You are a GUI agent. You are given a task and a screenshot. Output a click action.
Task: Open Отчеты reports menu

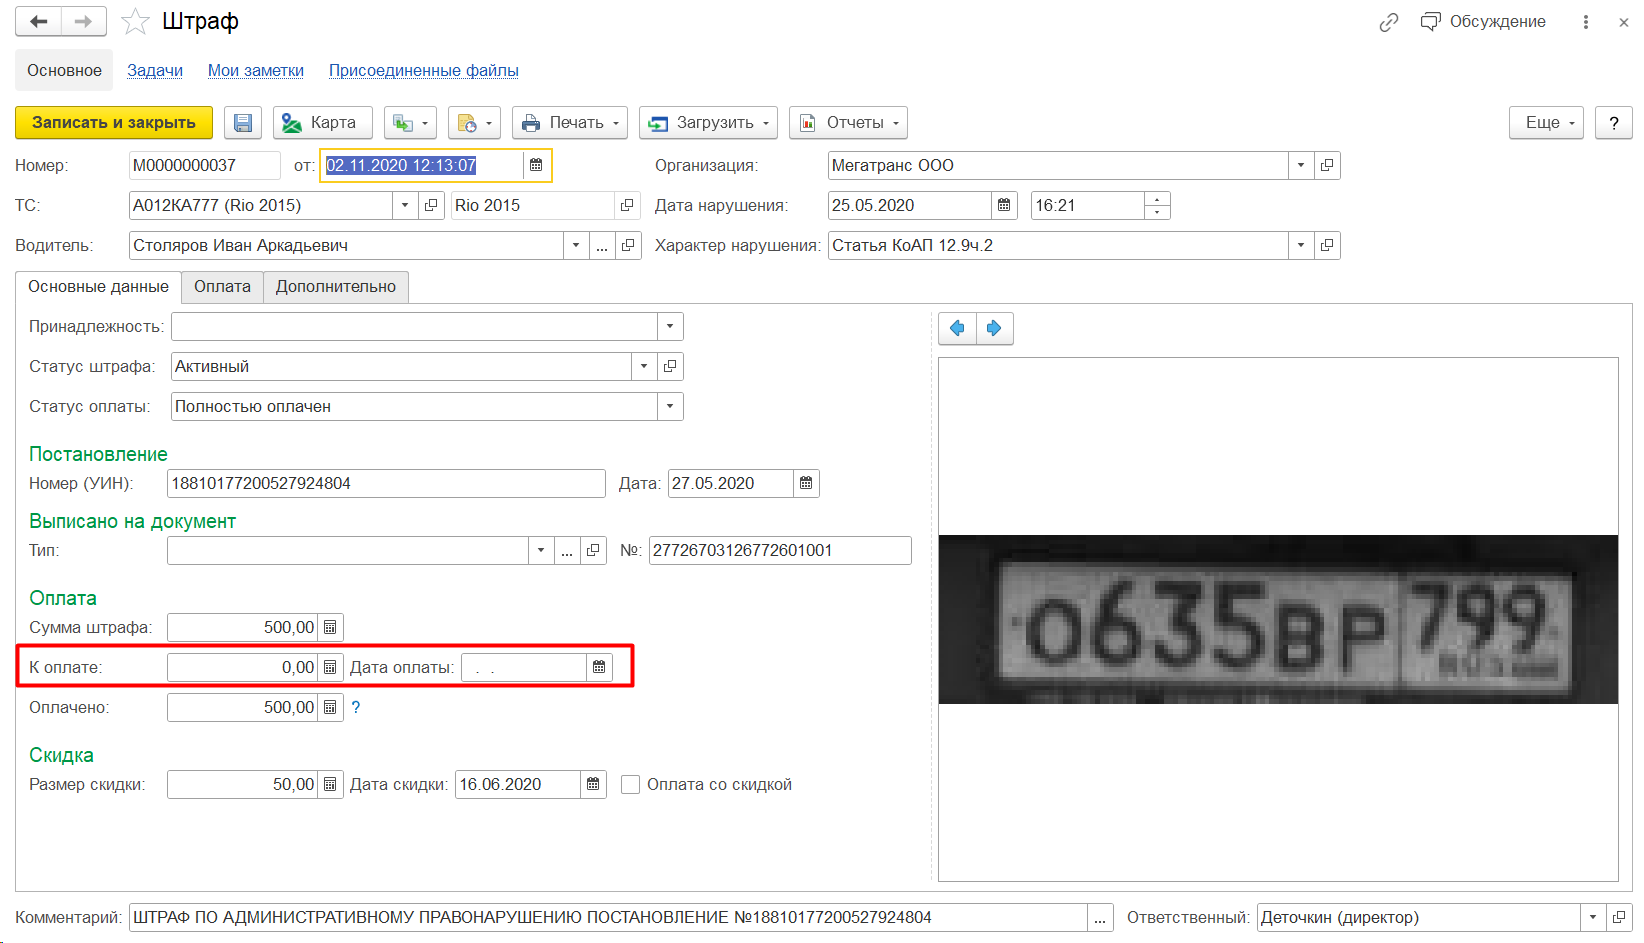click(x=848, y=123)
